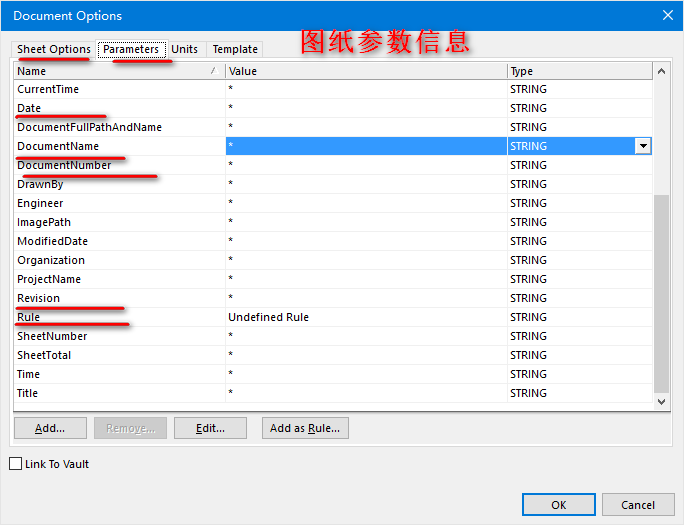Close the Document Options dialog
The image size is (684, 525).
667,15
